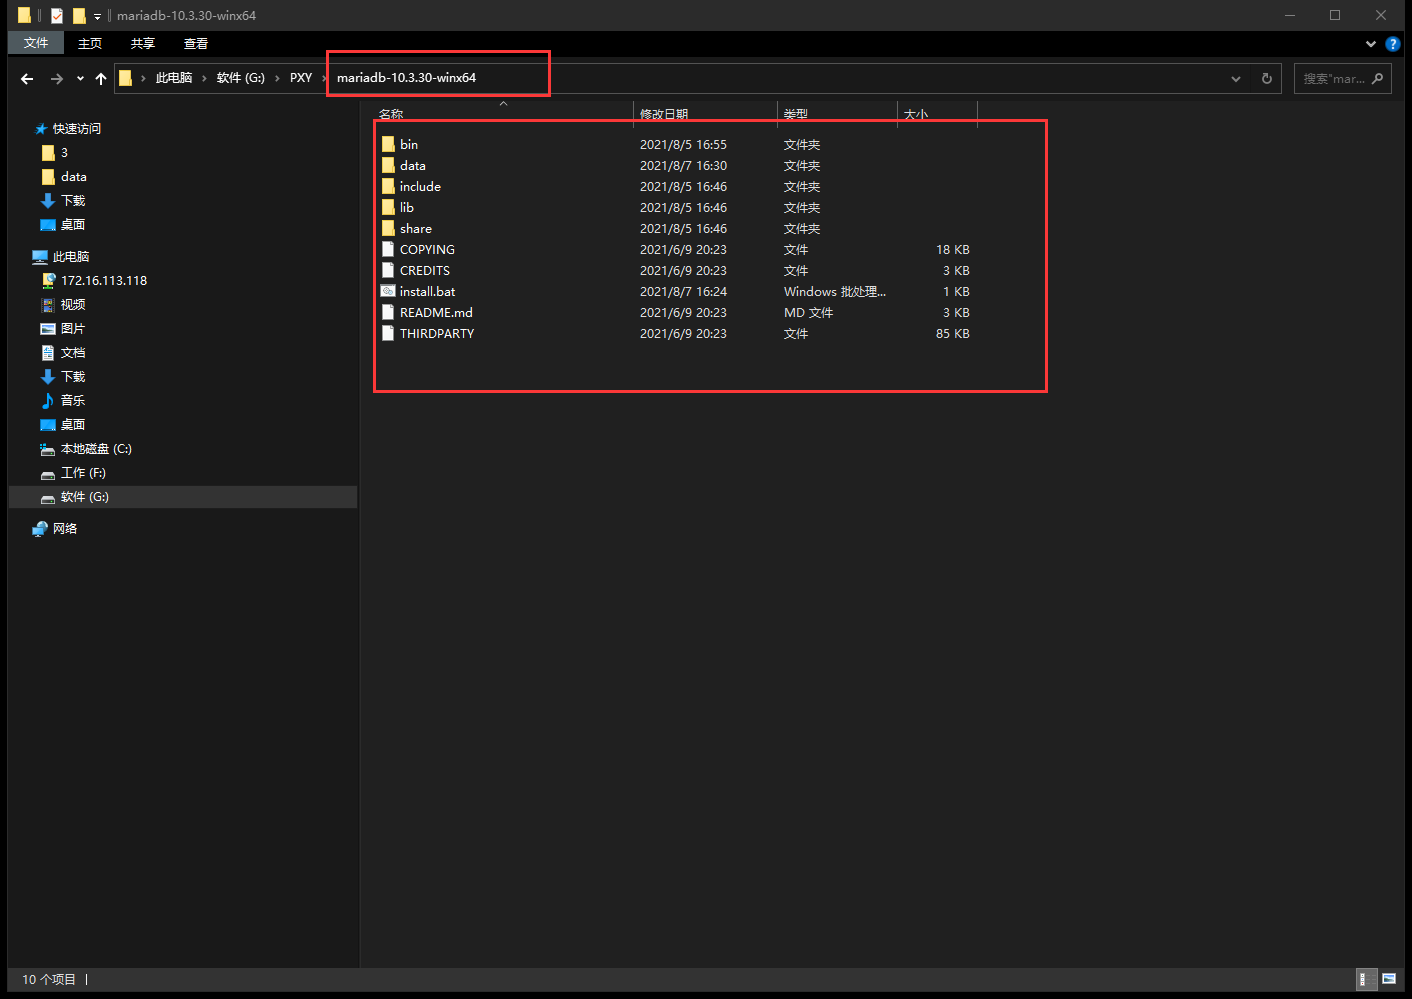Image resolution: width=1412 pixels, height=999 pixels.
Task: Switch to large icons view in status bar
Action: click(1389, 979)
